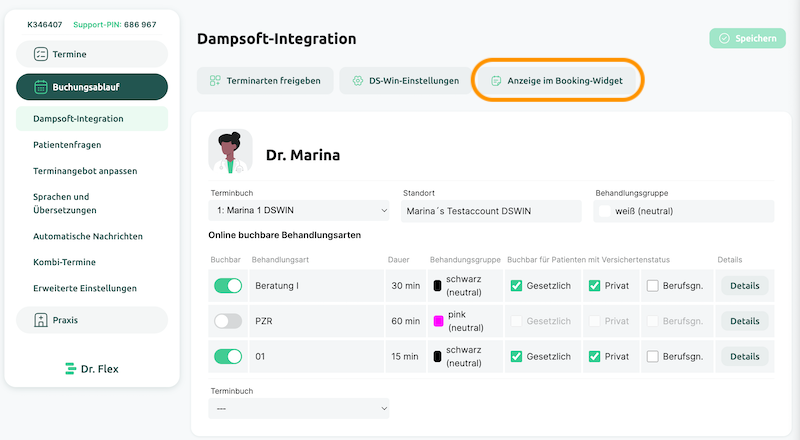This screenshot has height=440, width=800.
Task: Check Berufsgn. in the 01 row
Action: 653,356
